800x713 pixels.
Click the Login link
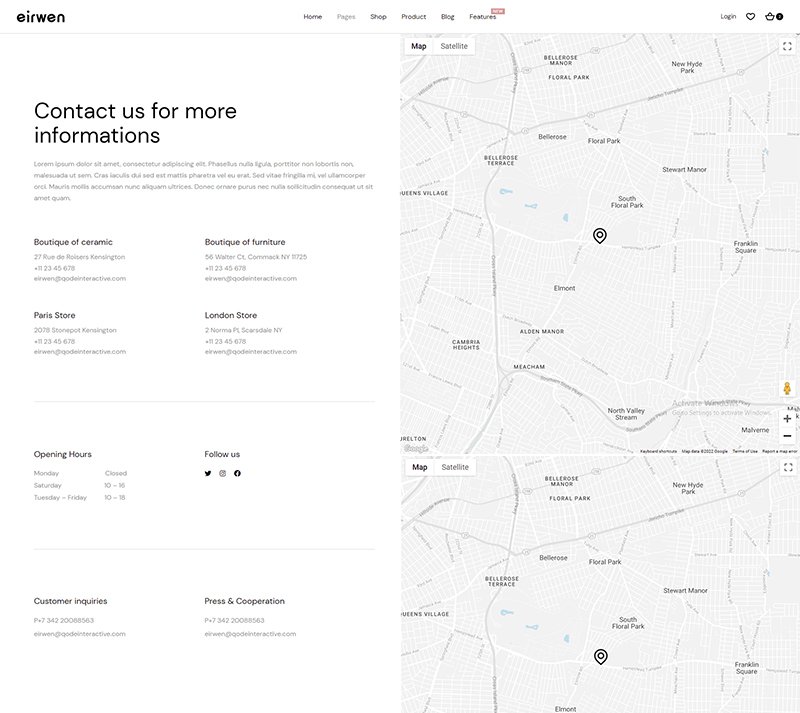pos(728,17)
